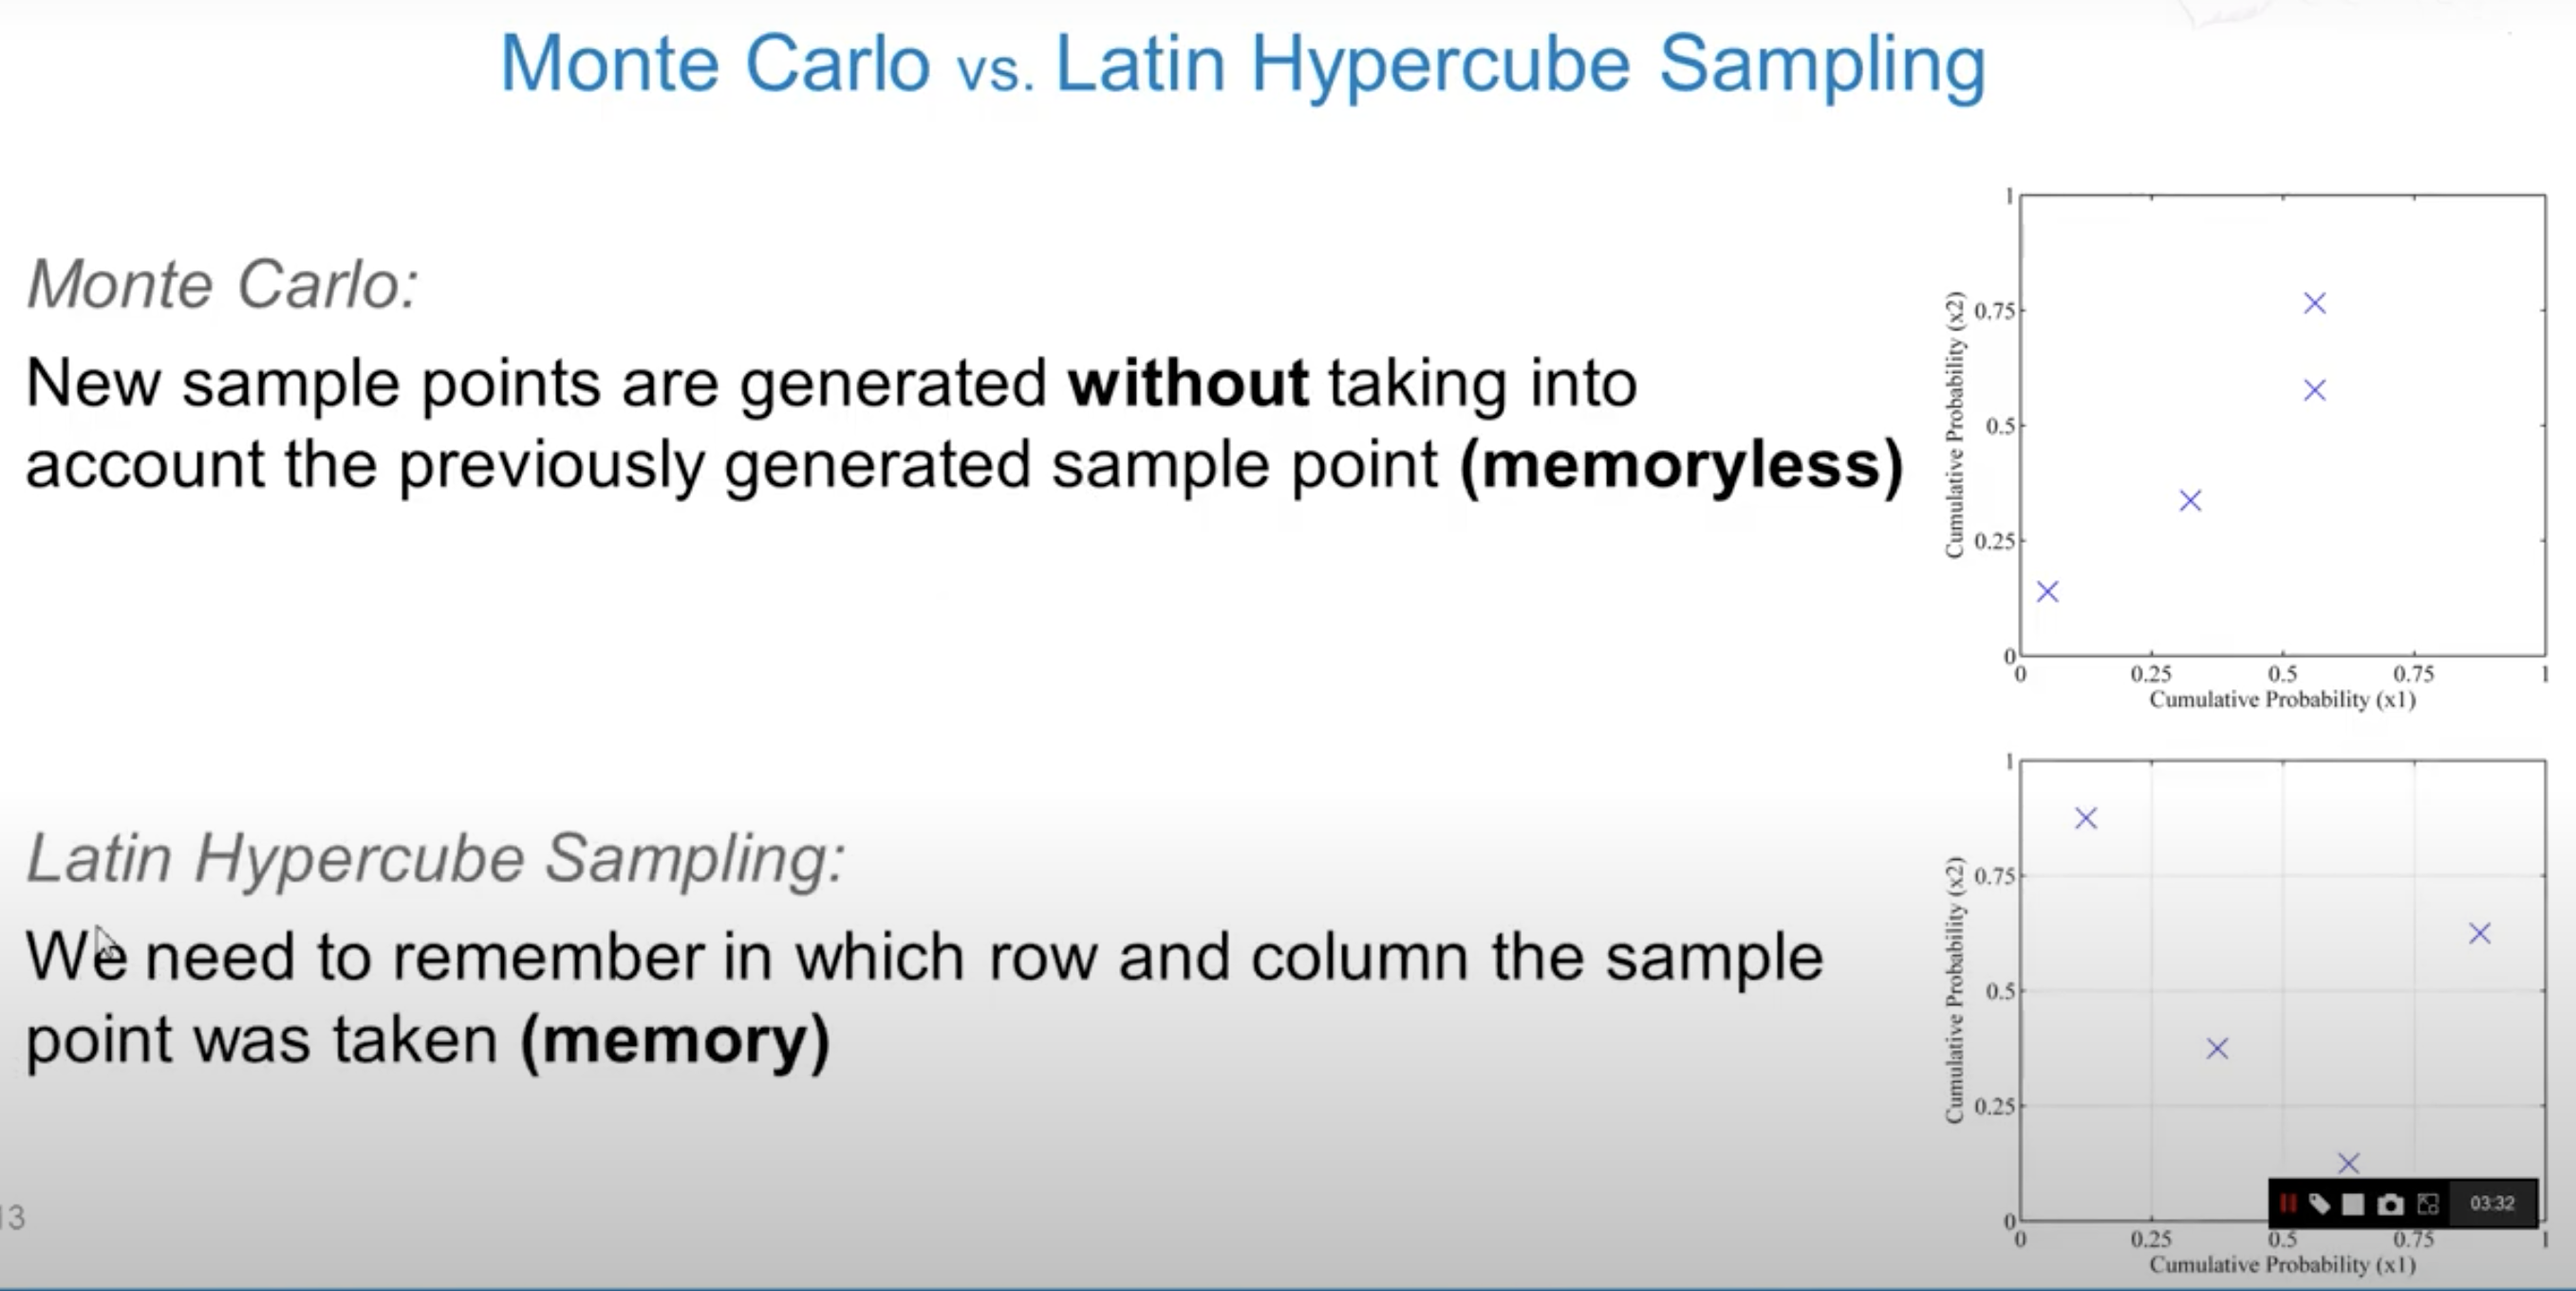Toggle picture-in-picture webcam overlay

click(2429, 1204)
